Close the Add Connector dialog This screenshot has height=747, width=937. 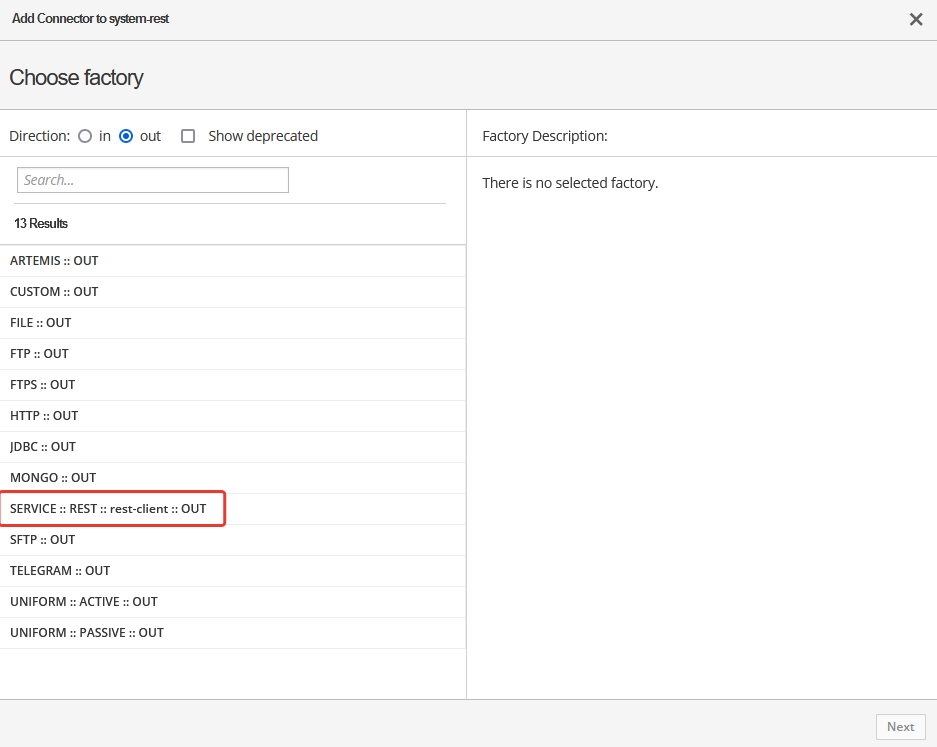915,19
